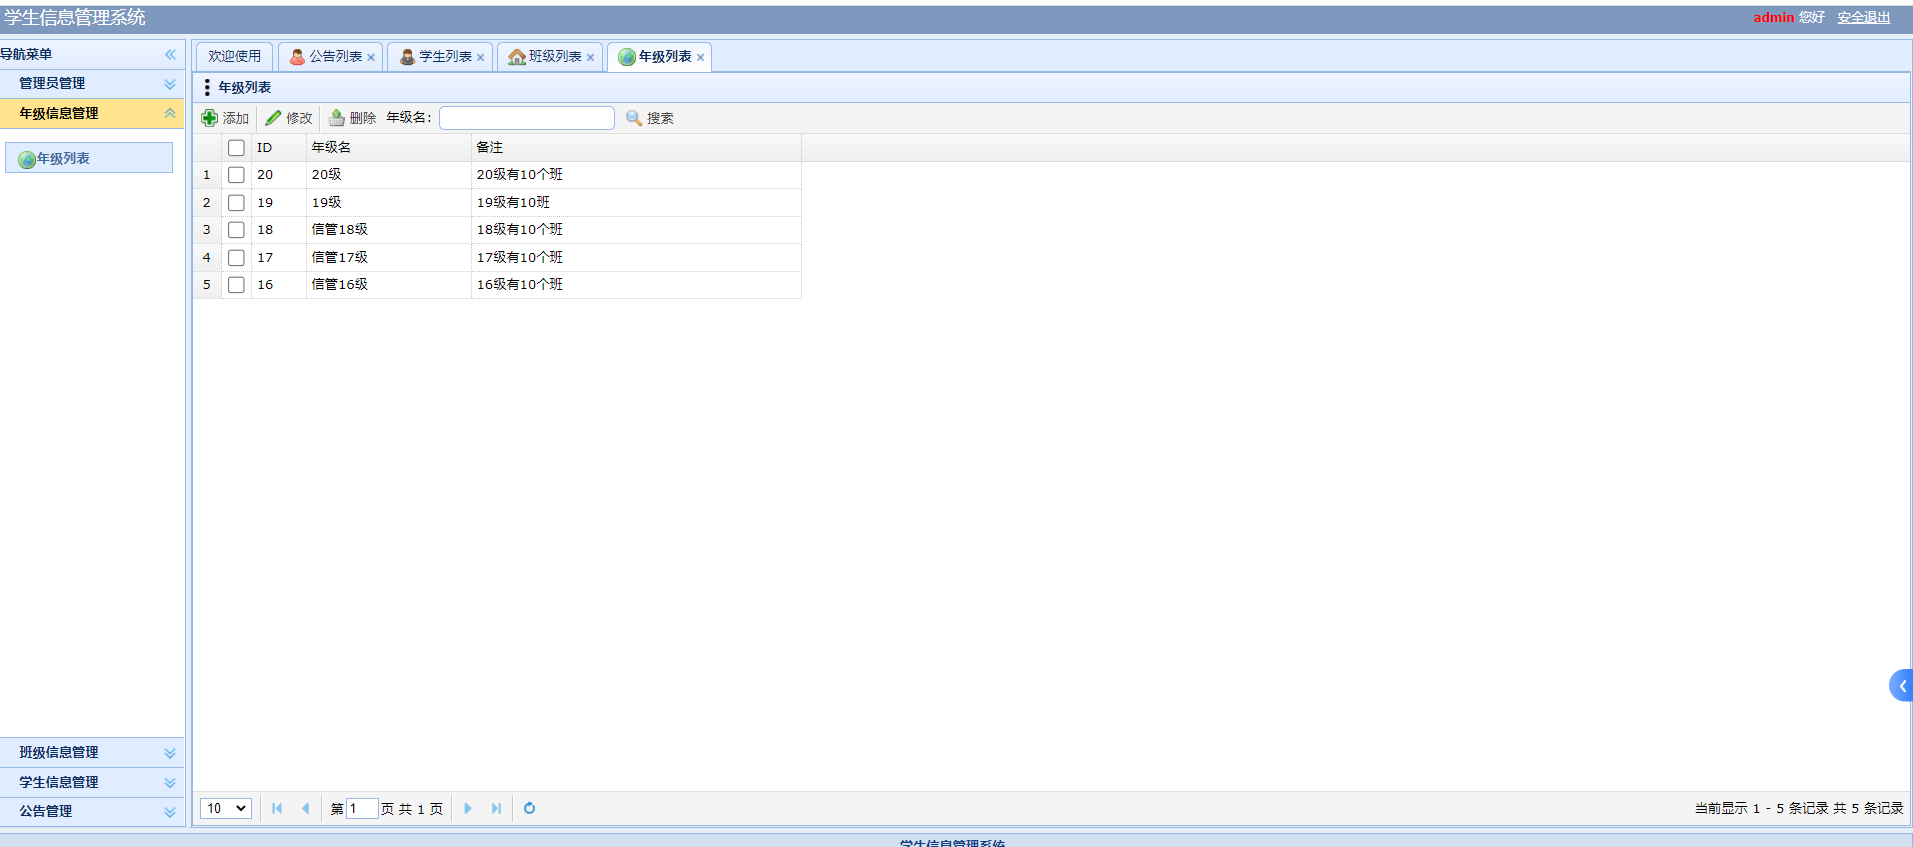
Task: Click the Delete (删除) toolbar icon
Action: tap(337, 118)
